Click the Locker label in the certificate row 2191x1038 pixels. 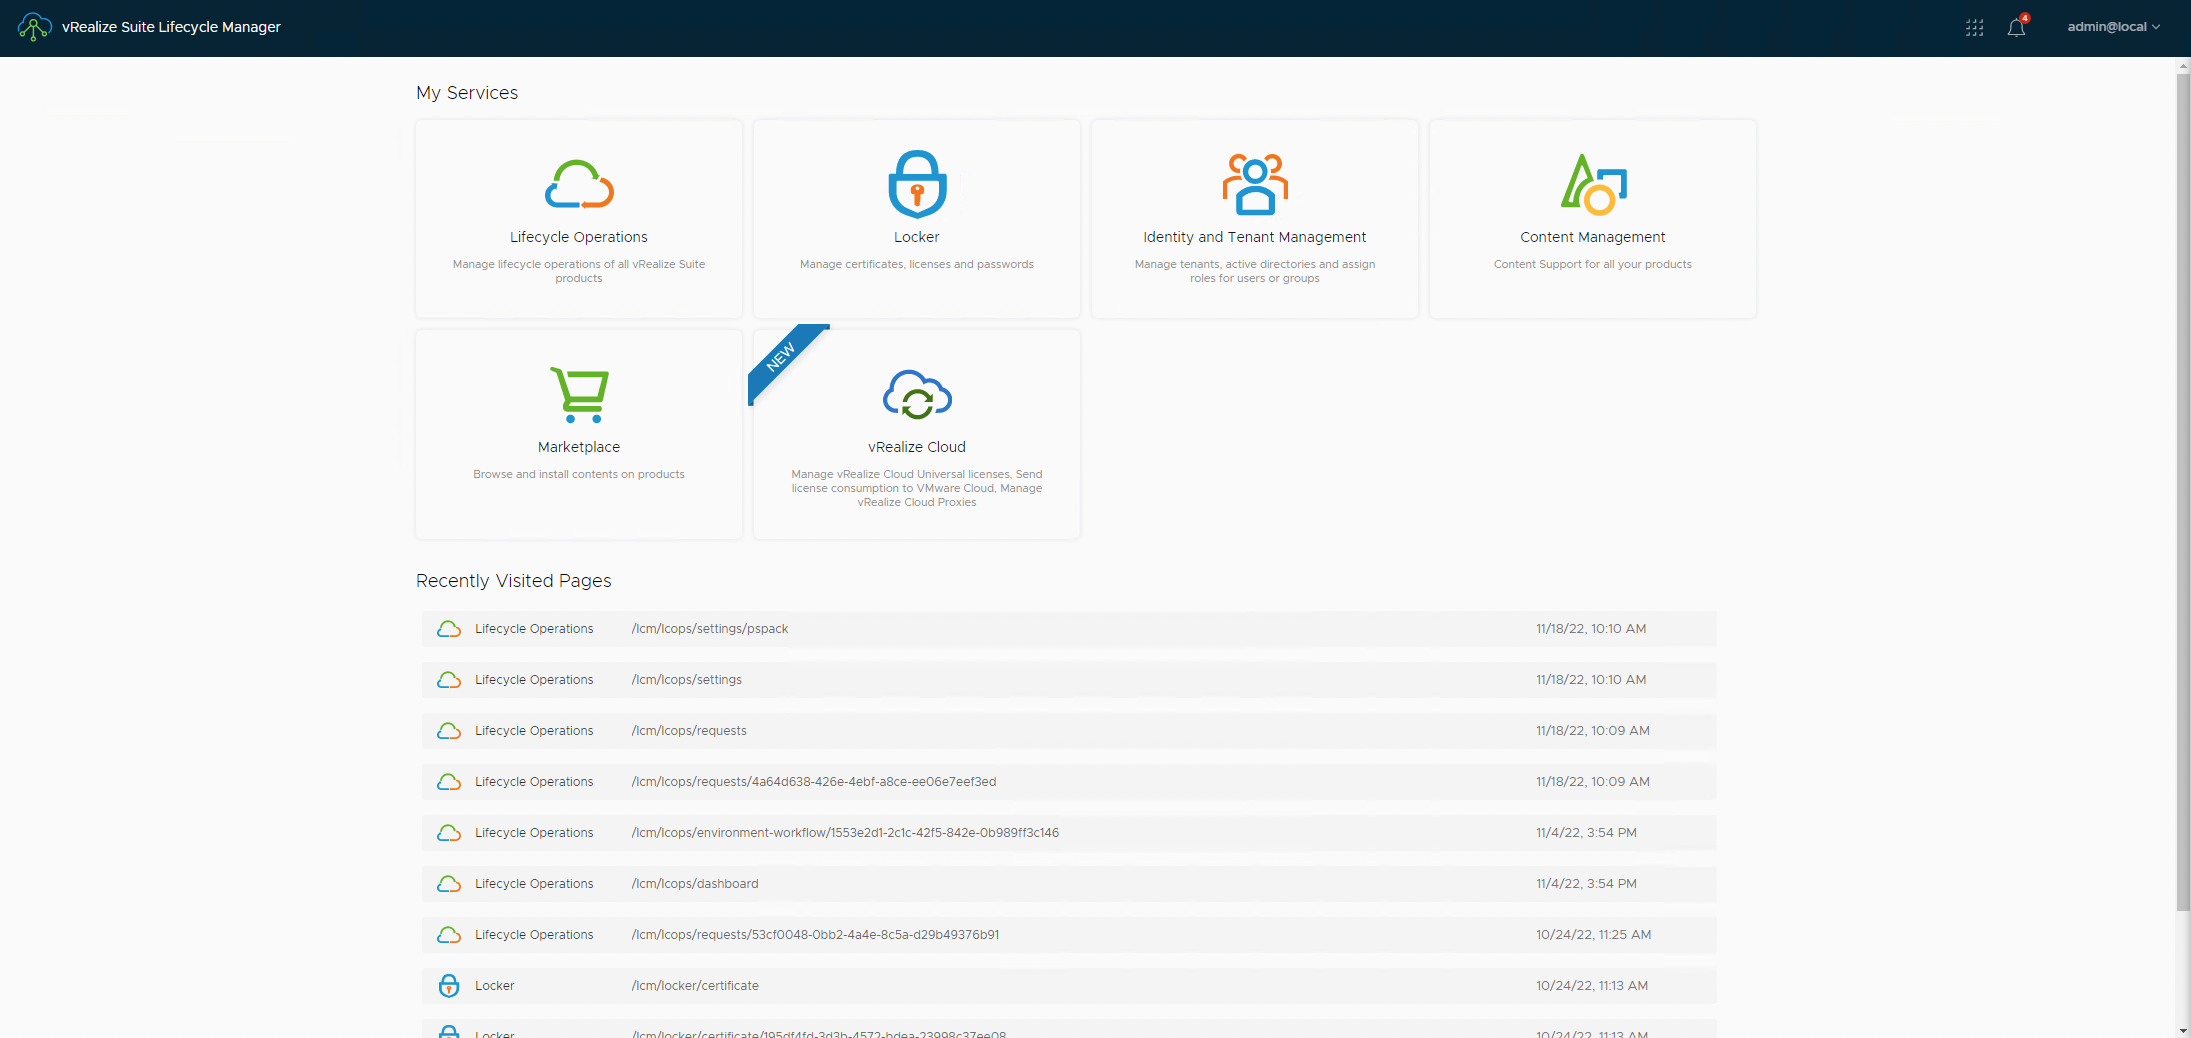[495, 986]
